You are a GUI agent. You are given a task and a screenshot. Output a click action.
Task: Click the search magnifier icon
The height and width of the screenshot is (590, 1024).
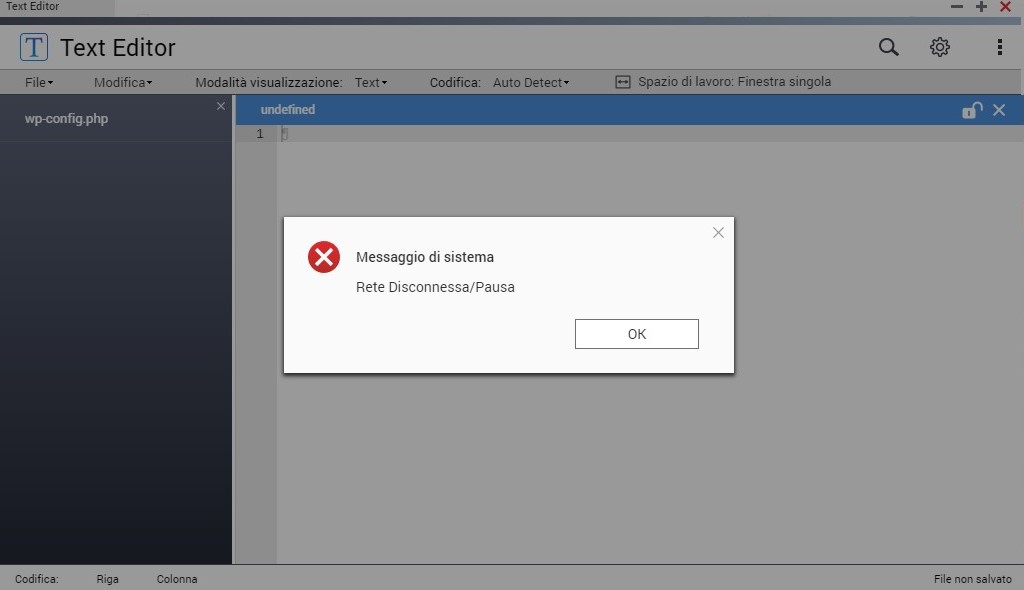[888, 47]
